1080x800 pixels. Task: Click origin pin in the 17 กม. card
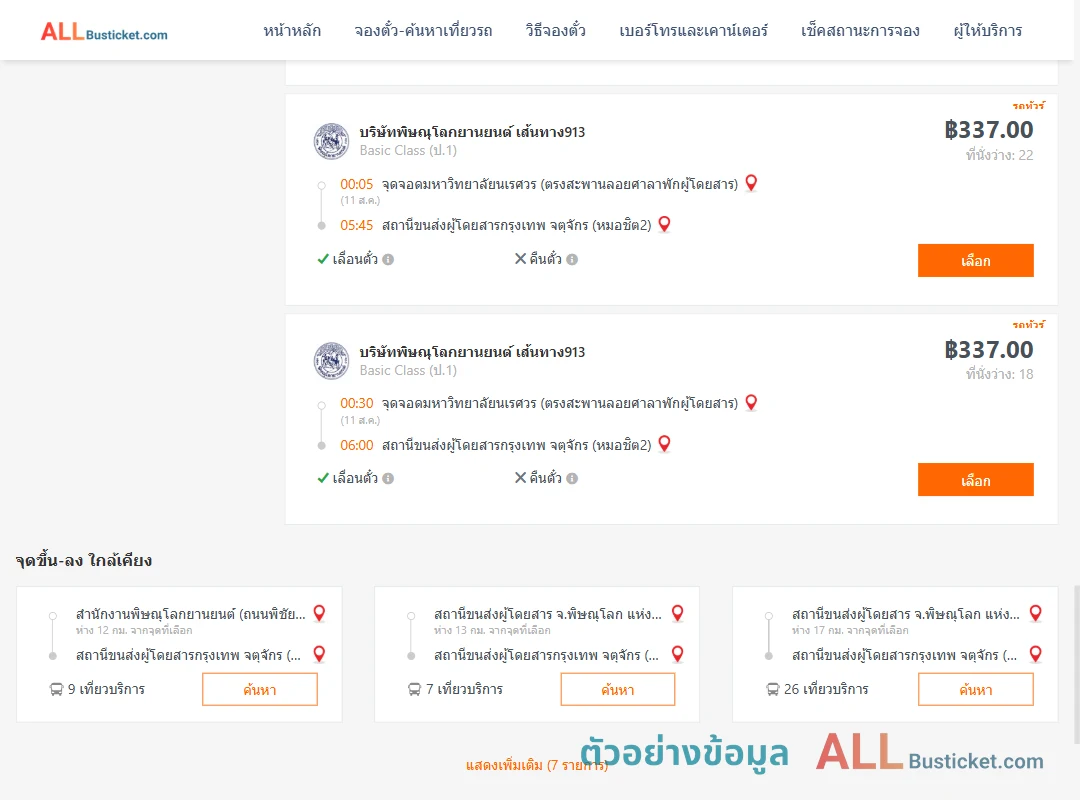pos(1036,613)
